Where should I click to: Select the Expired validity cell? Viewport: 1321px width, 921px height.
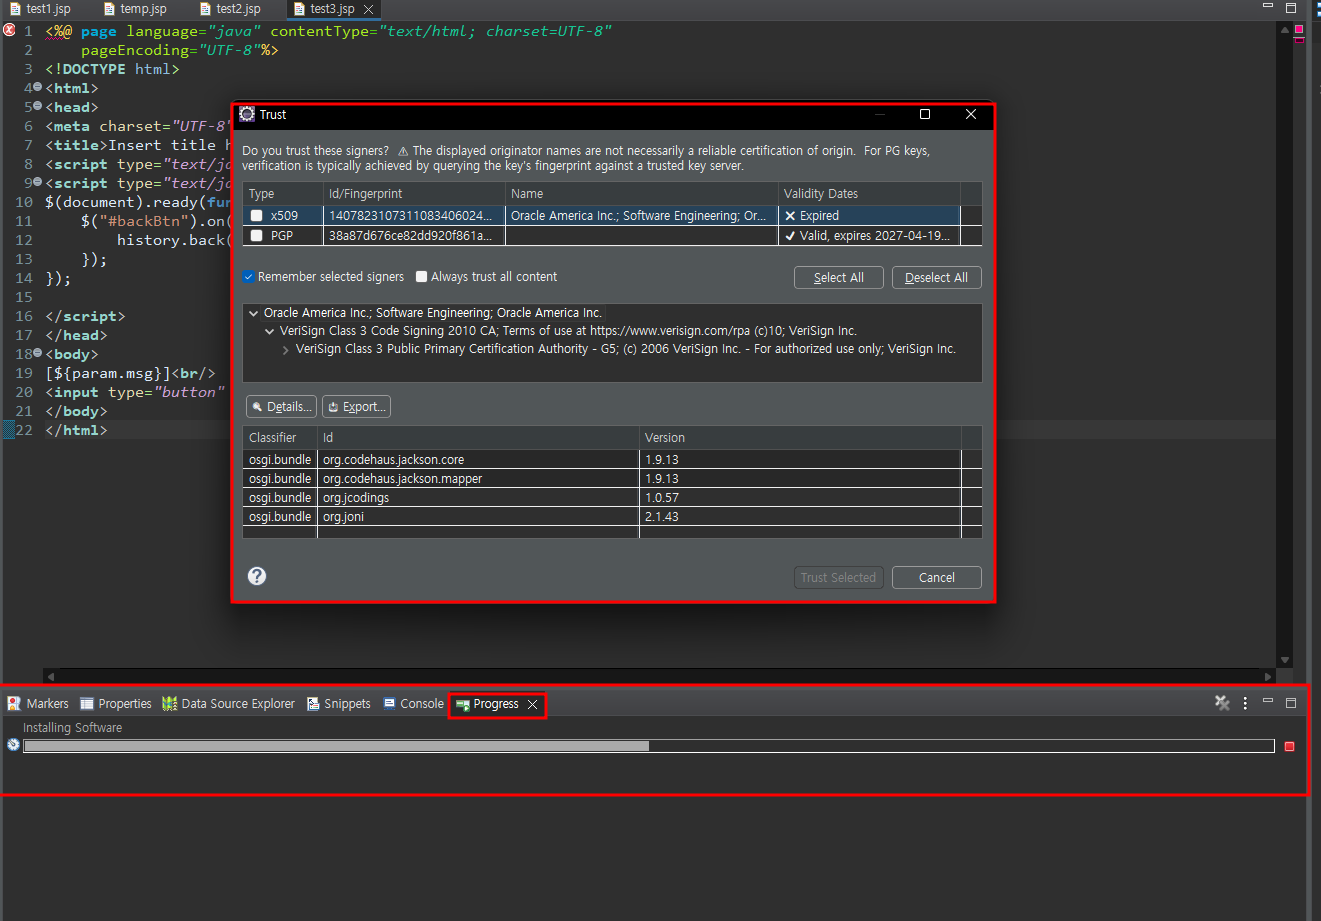pyautogui.click(x=869, y=216)
